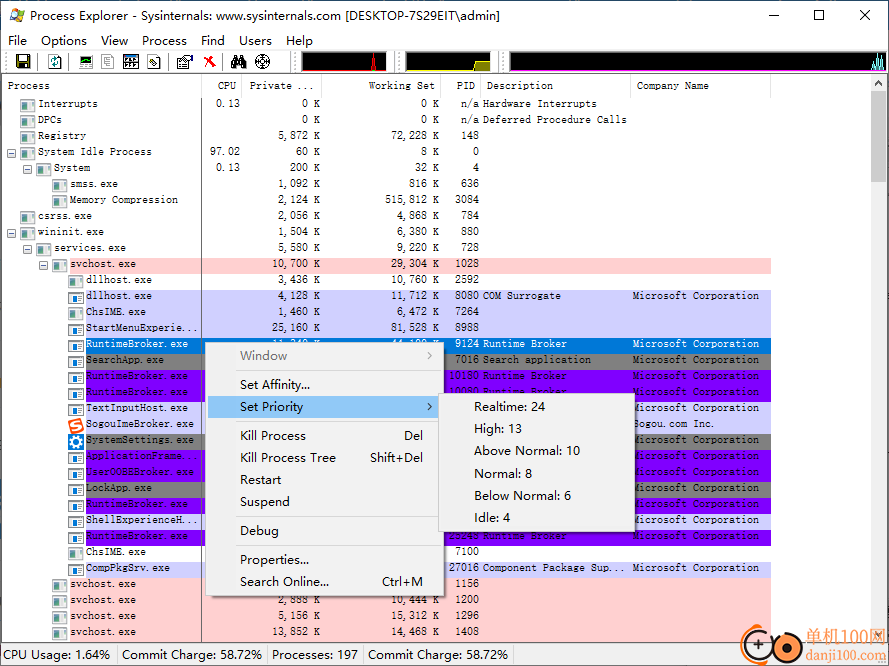Viewport: 889px width, 666px height.
Task: Choose Debug in the context menu
Action: 325,531
